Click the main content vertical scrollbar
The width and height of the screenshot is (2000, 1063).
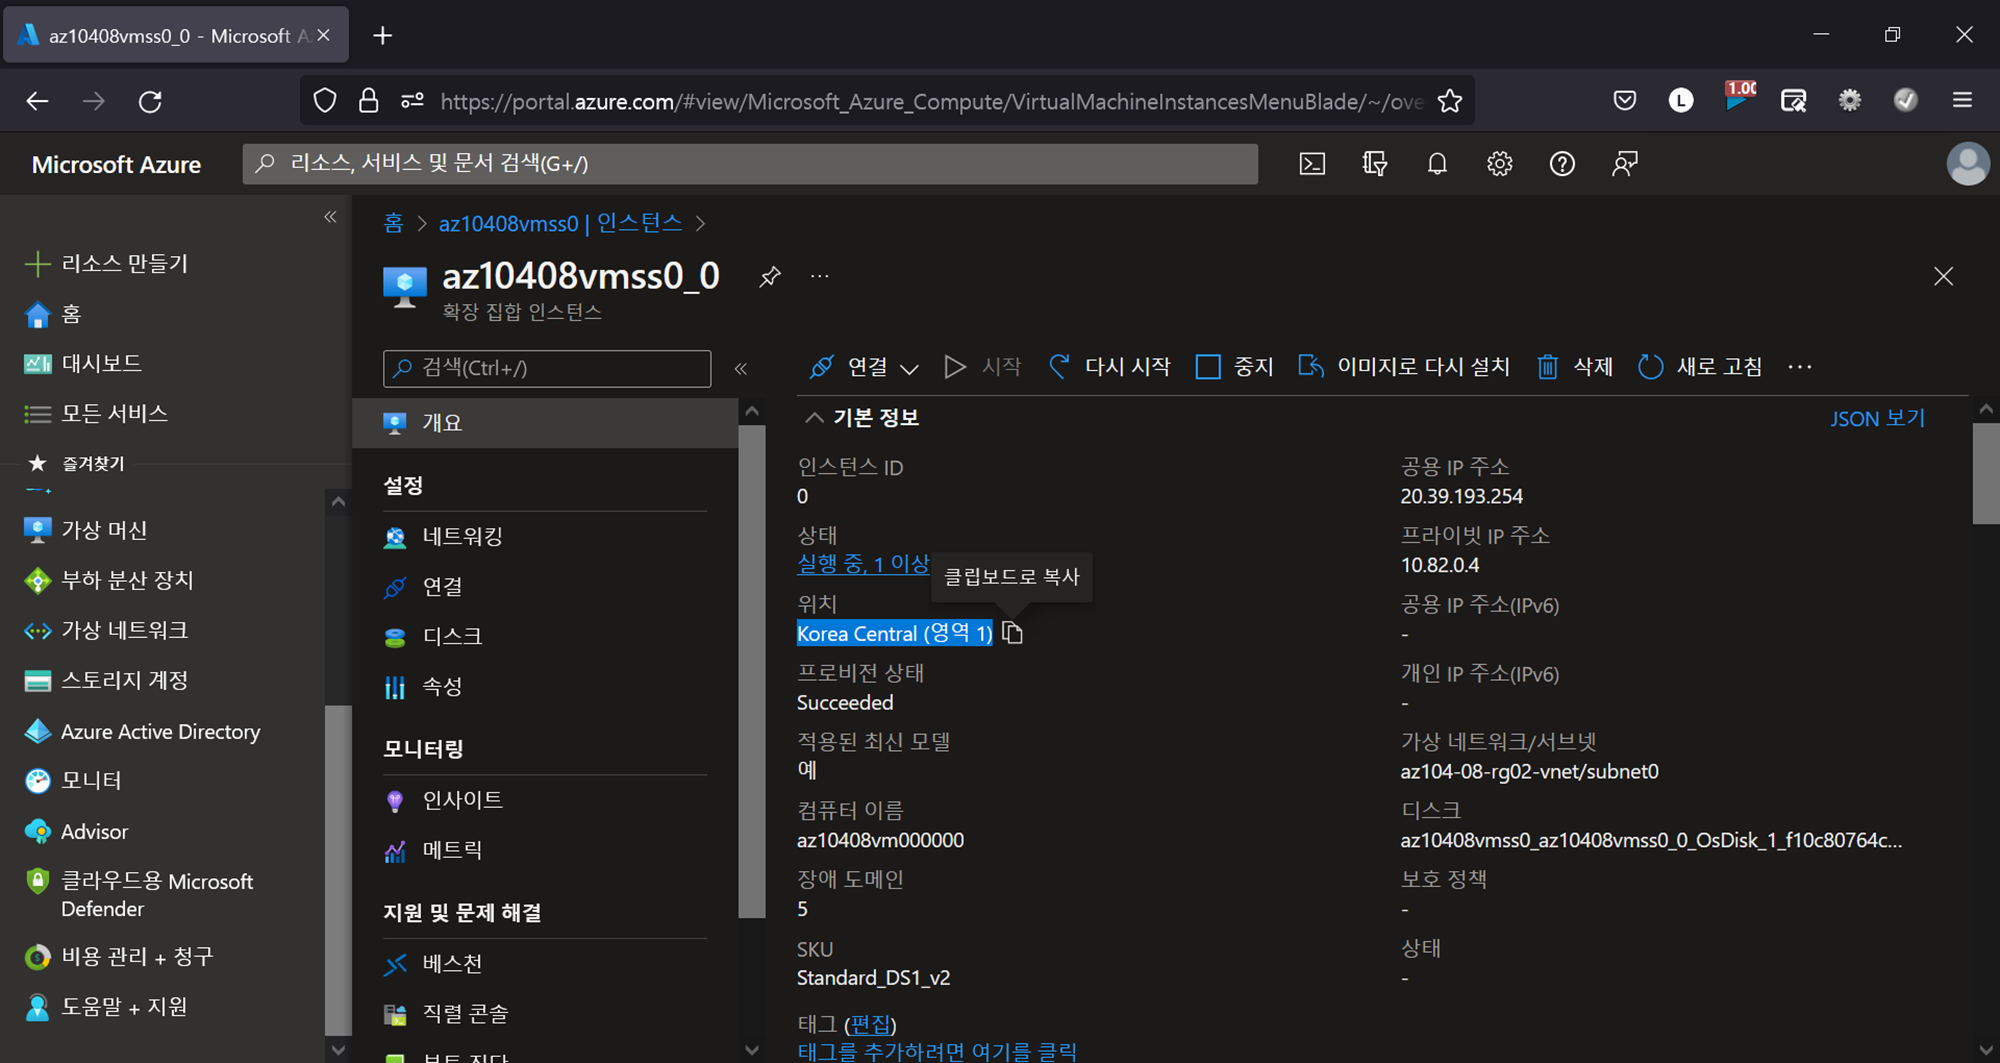pos(1985,473)
